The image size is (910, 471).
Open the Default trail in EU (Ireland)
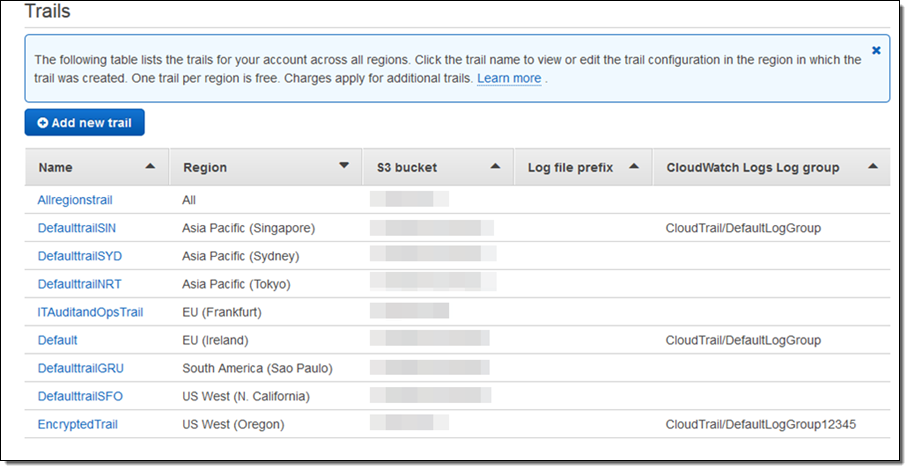pyautogui.click(x=57, y=340)
